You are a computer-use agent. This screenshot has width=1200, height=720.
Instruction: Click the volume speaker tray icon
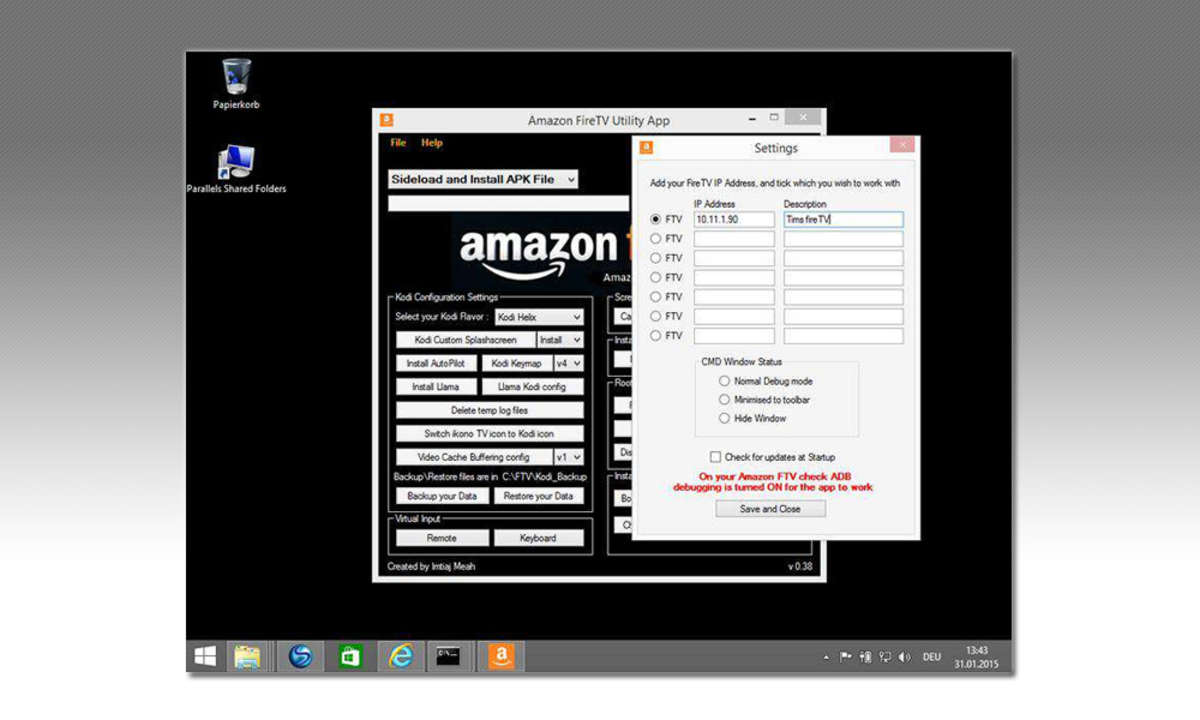[x=904, y=657]
